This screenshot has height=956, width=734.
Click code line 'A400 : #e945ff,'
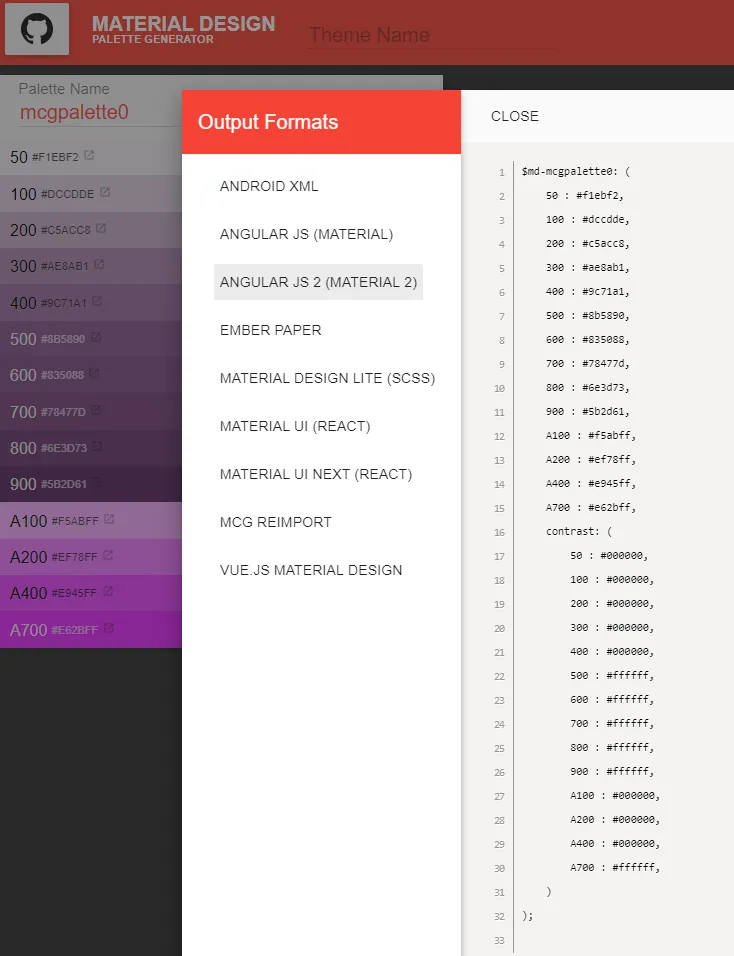pyautogui.click(x=591, y=483)
